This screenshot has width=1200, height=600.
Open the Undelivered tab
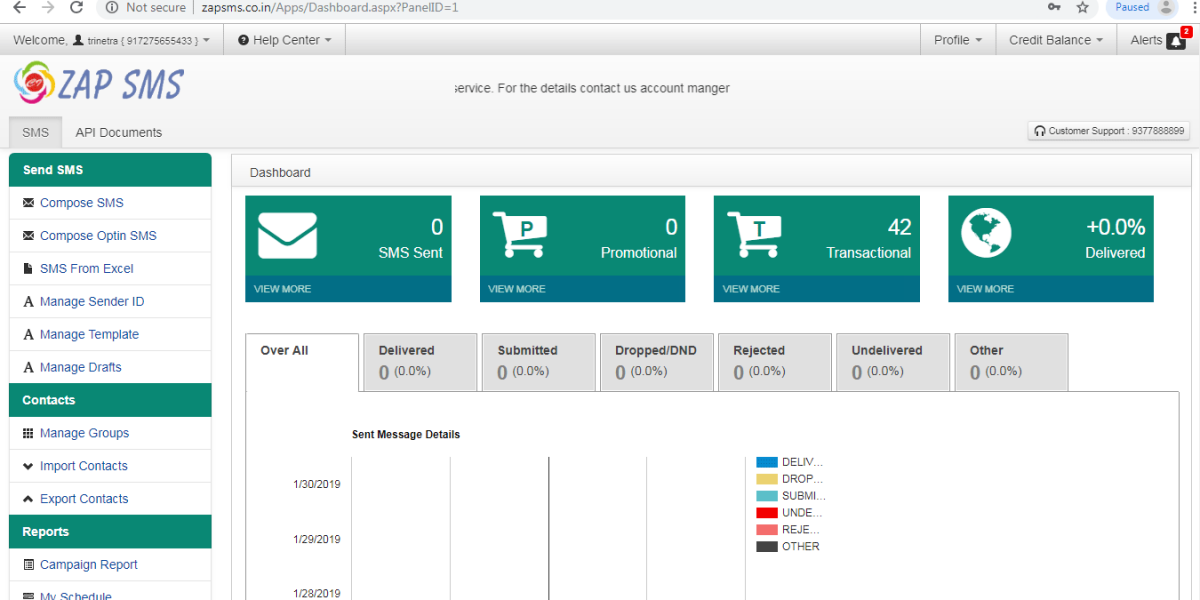coord(892,362)
